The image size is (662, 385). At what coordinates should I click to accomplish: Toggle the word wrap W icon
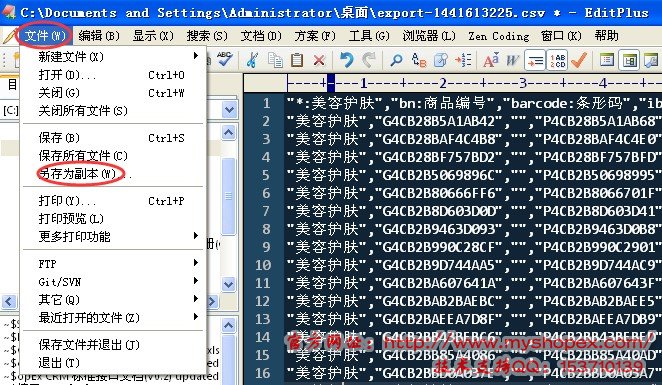coord(512,60)
